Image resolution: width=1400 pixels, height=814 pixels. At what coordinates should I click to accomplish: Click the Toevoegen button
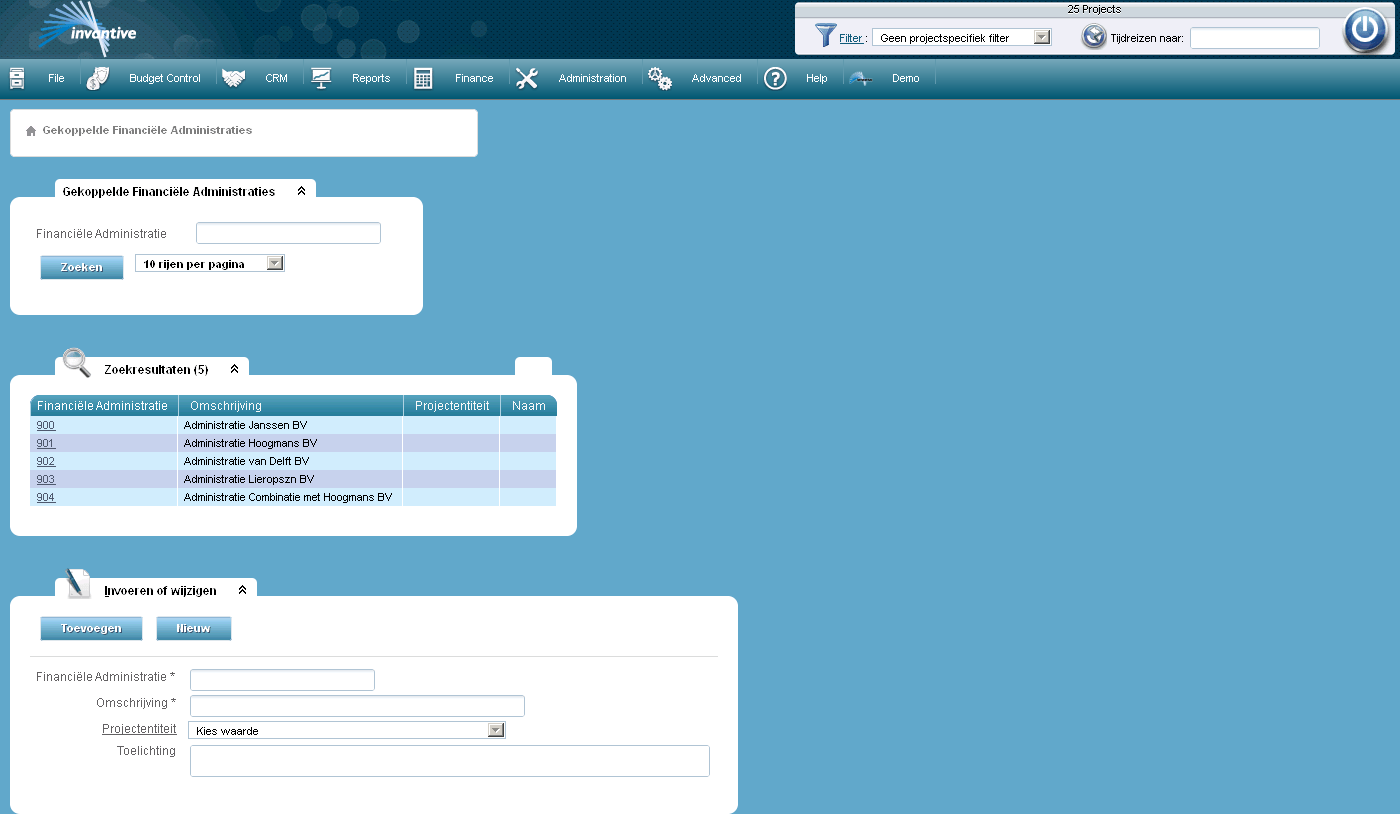coord(91,628)
